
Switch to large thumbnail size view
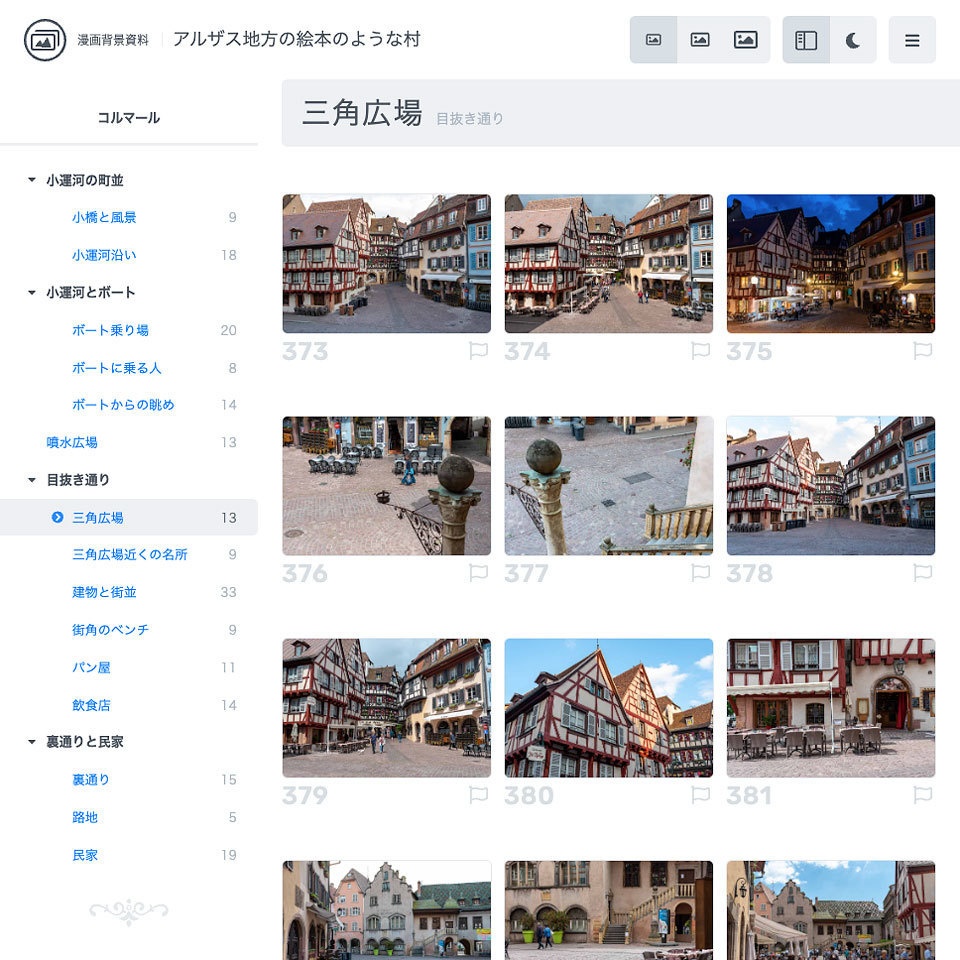(x=745, y=40)
